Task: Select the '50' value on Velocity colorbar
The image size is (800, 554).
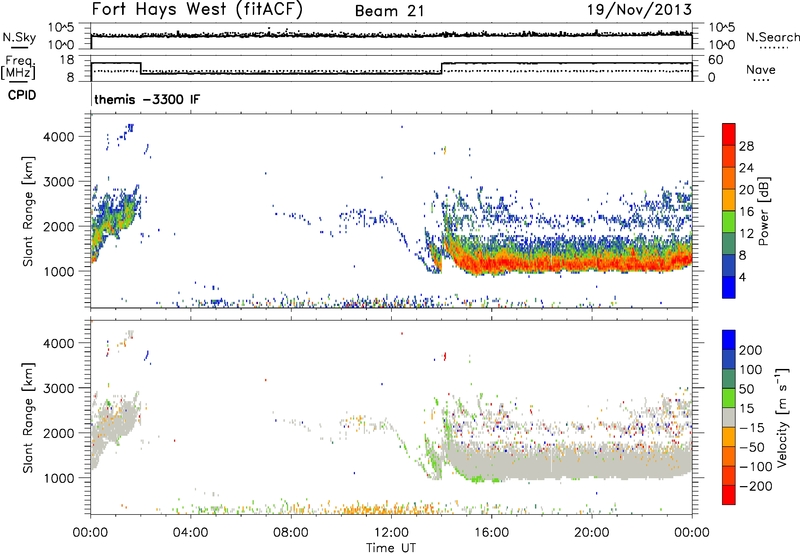Action: pos(747,389)
